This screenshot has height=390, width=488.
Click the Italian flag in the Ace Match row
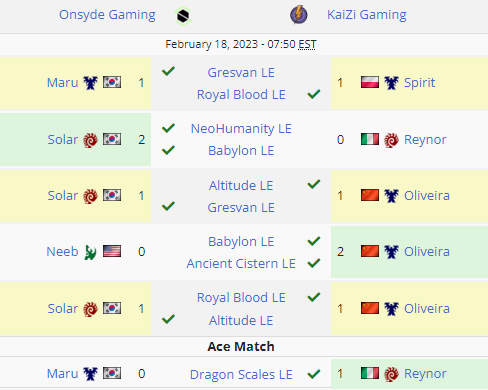pyautogui.click(x=370, y=373)
